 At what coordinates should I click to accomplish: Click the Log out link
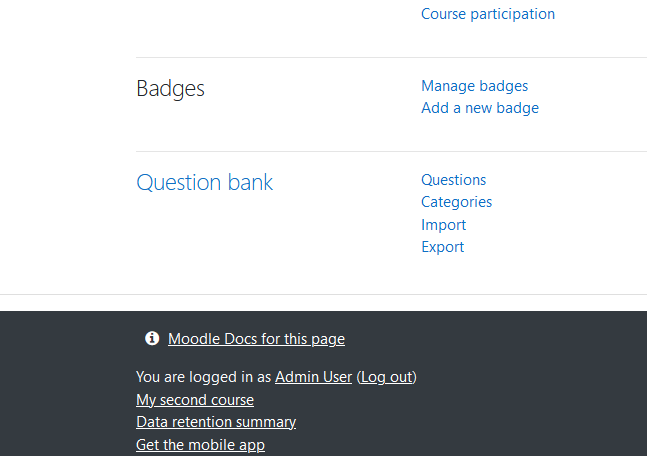coord(387,377)
